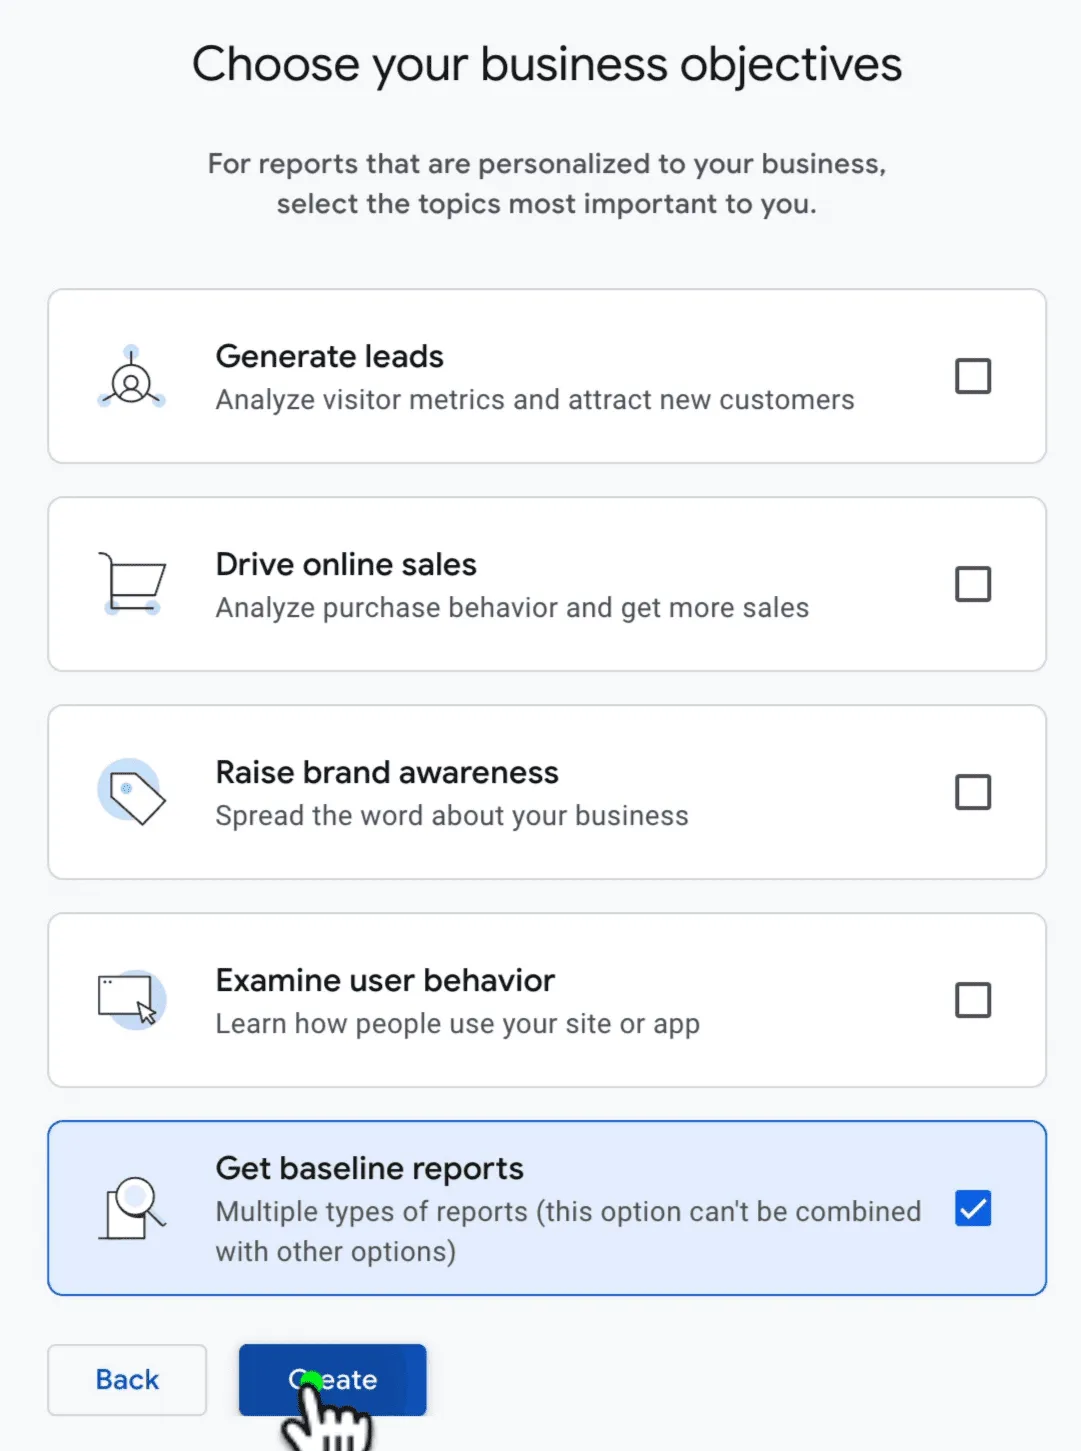This screenshot has height=1451, width=1081.
Task: Click the magnifier icon for Get baseline reports
Action: tap(132, 1208)
